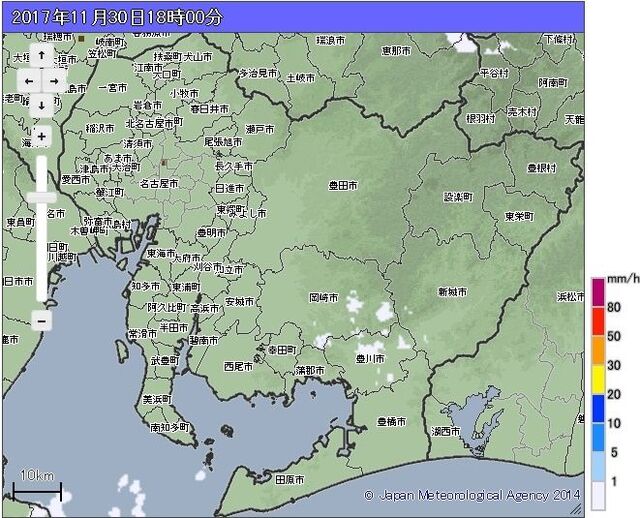Click the 土岐市 label on the map
Screen dimensions: 640x518
301,78
